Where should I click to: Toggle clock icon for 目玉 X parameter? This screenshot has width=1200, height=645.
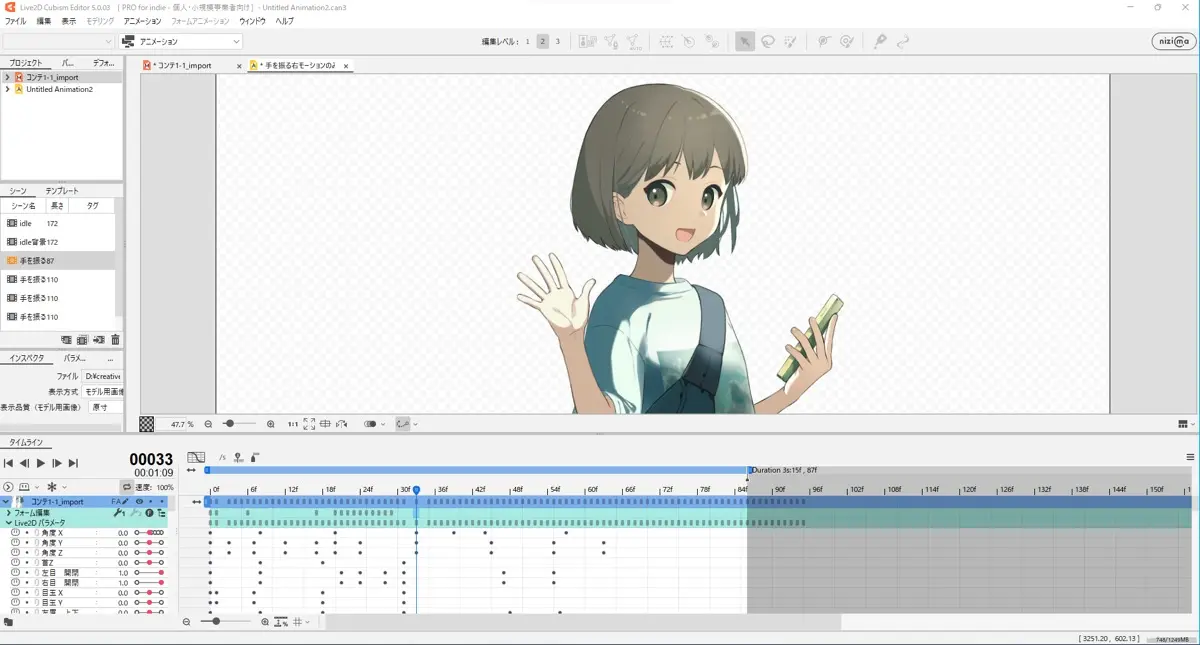[x=15, y=592]
